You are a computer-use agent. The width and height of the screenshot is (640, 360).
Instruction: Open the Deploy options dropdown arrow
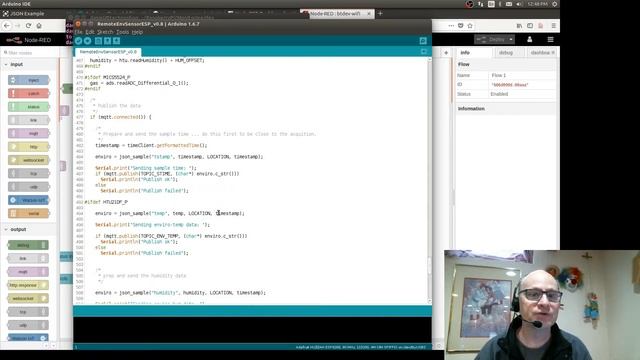tap(511, 40)
